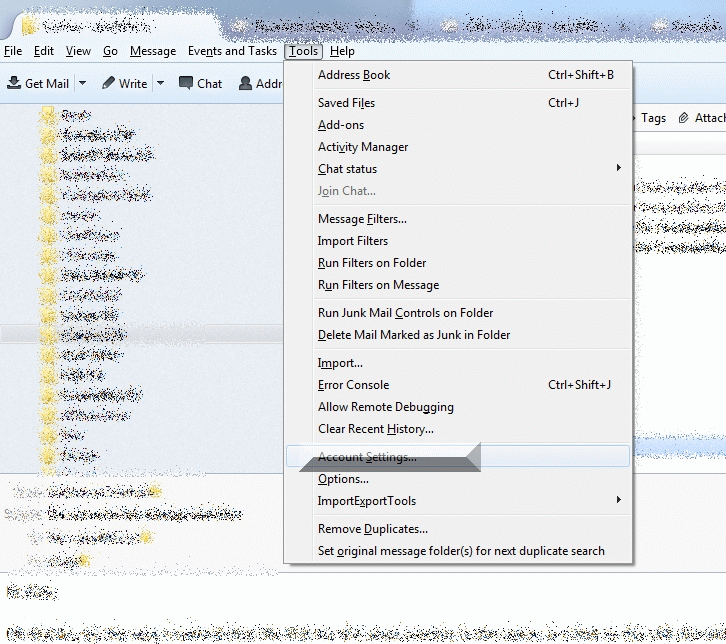Choose Add-ons from the Tools menu

458,125
